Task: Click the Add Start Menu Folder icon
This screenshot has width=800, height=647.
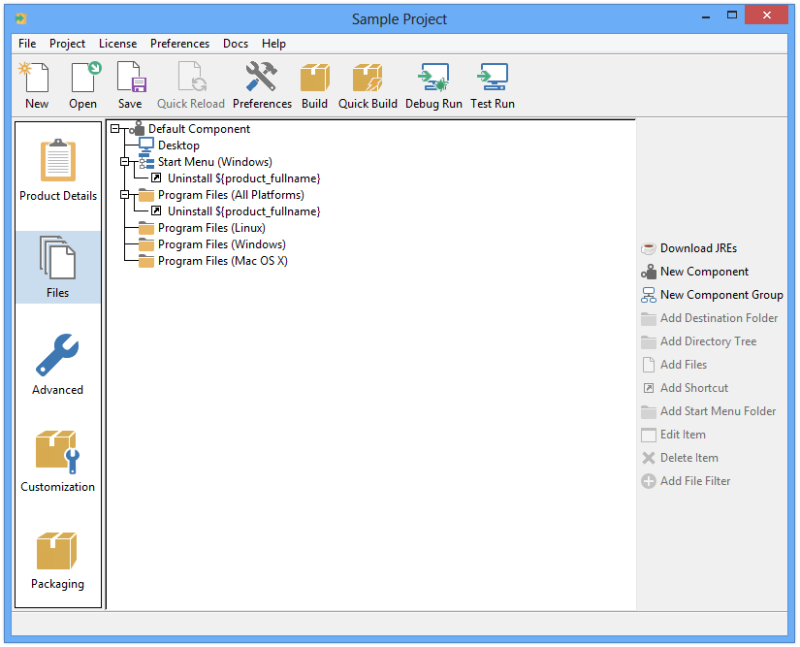Action: pos(648,411)
